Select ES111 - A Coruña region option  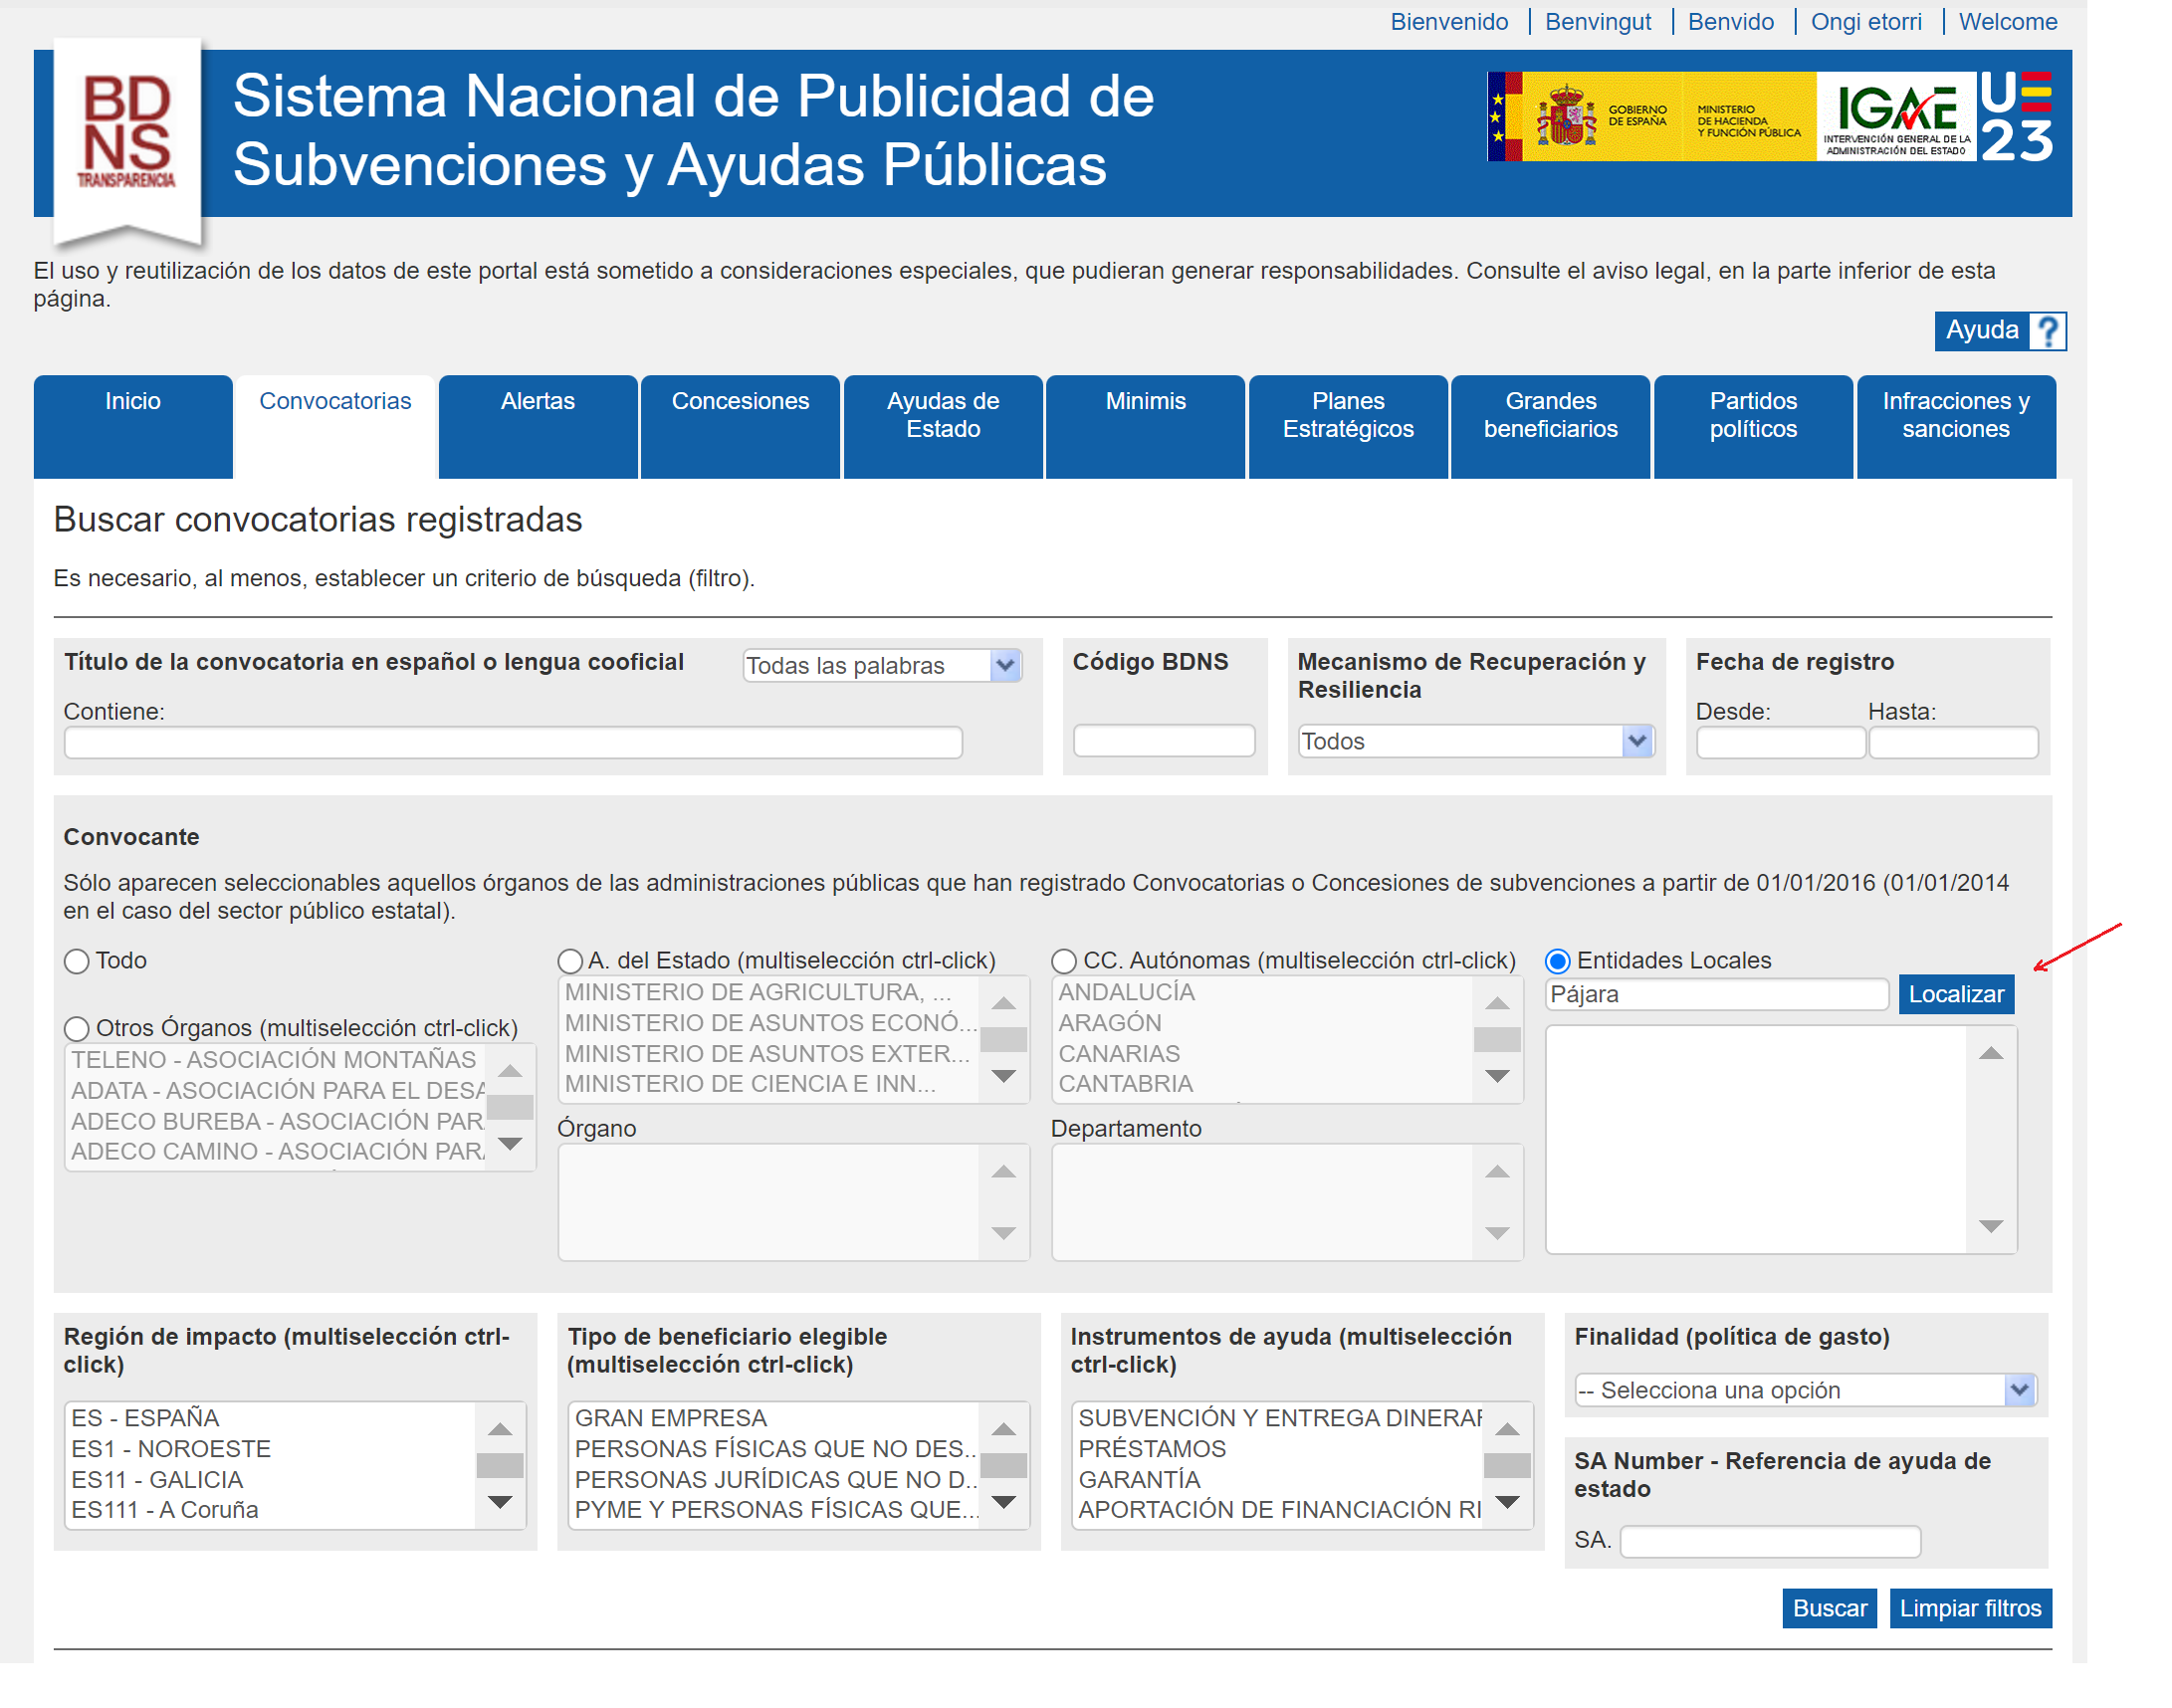[165, 1510]
